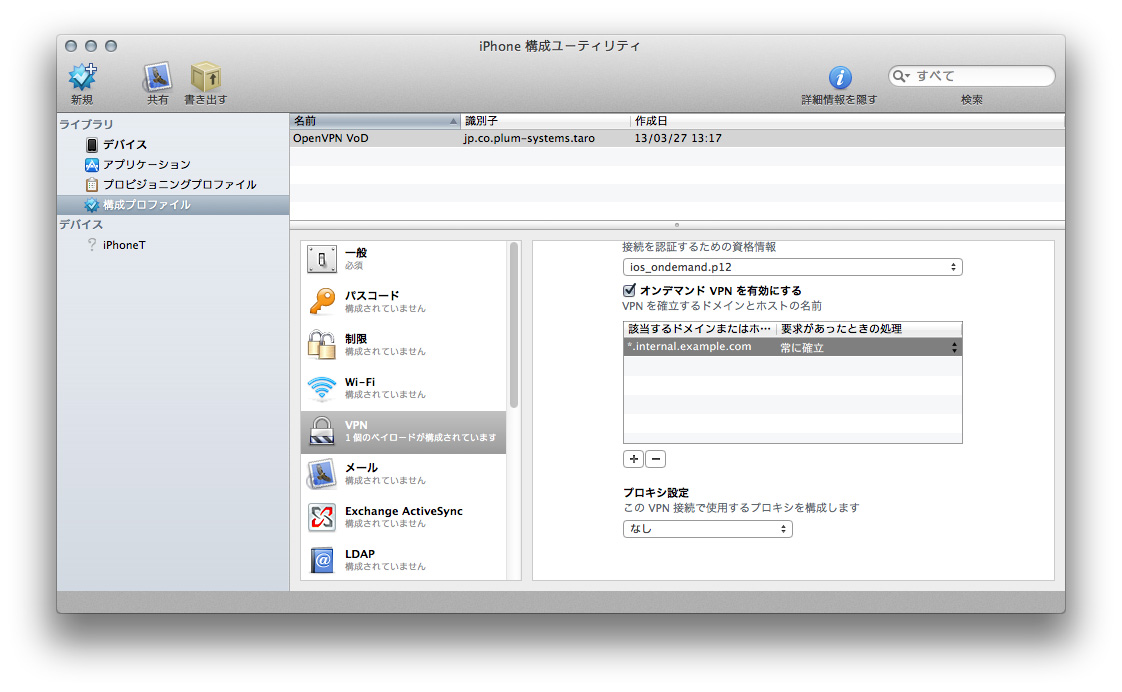
Task: Click the window close button
Action: click(71, 46)
